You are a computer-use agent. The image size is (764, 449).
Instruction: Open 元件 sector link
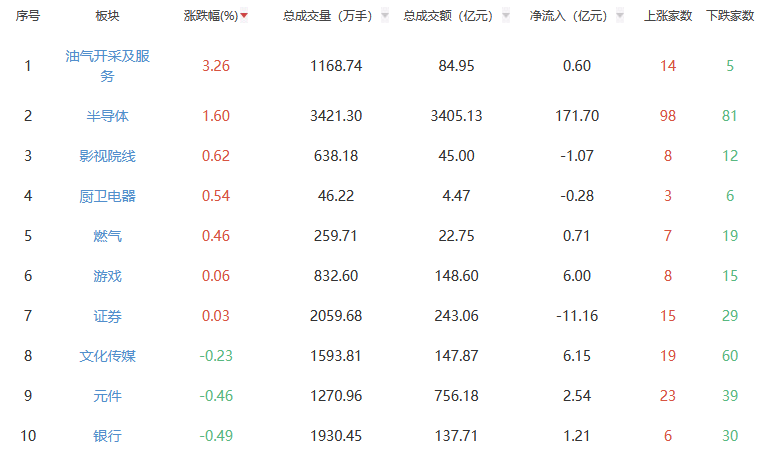click(x=107, y=396)
